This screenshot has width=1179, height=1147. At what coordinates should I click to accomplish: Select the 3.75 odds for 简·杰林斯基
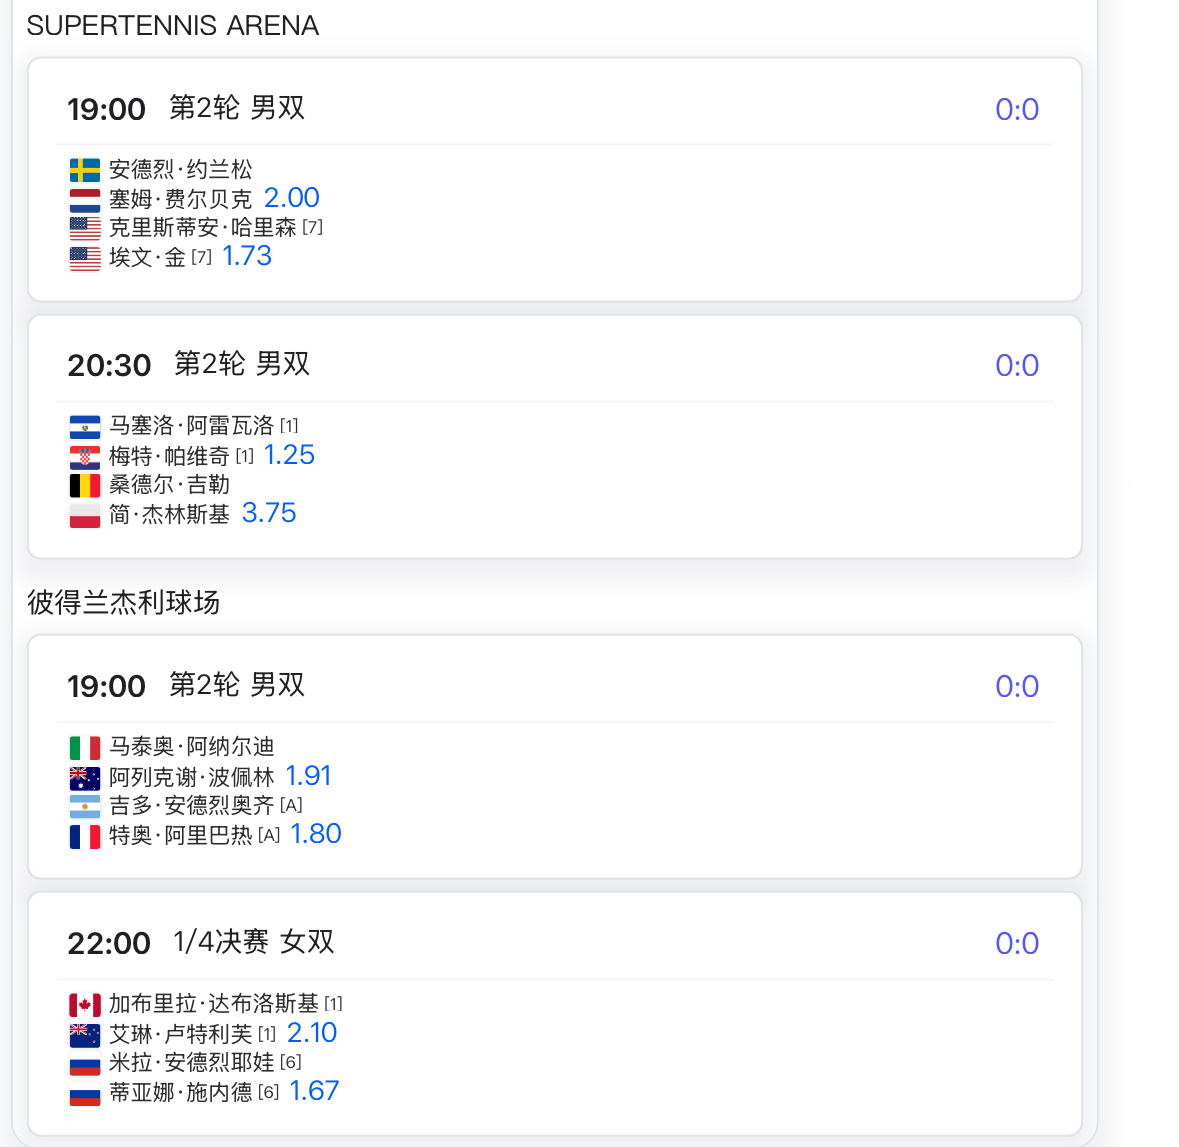coord(269,513)
